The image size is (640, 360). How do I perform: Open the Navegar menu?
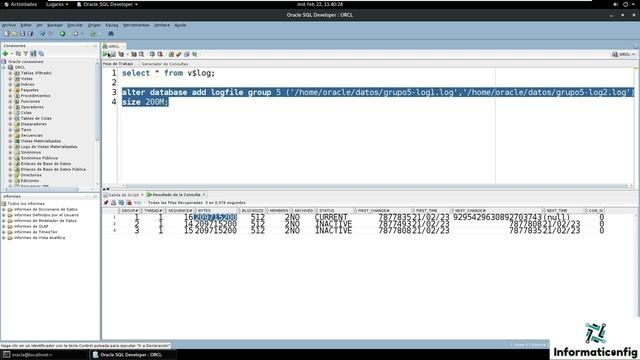55,25
